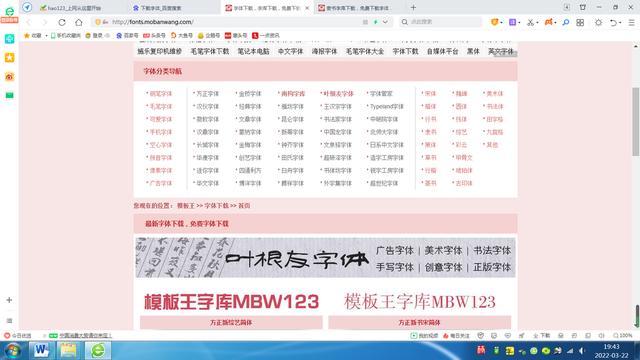Click the skin shirt icon in title bar
Viewport: 640px width, 360px height.
pyautogui.click(x=583, y=7)
